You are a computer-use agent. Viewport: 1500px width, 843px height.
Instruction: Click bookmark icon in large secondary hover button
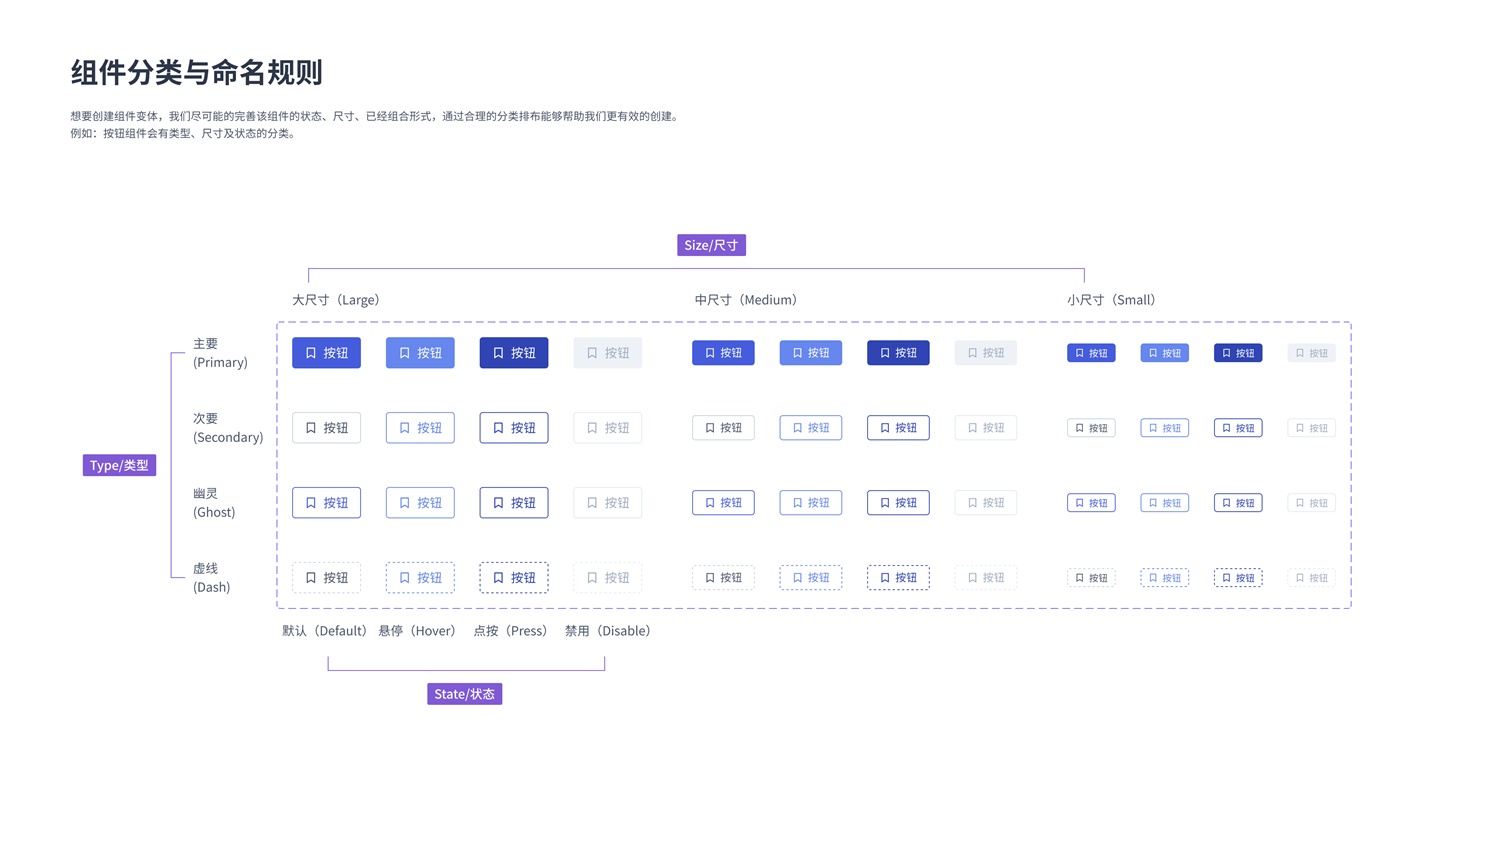(405, 428)
